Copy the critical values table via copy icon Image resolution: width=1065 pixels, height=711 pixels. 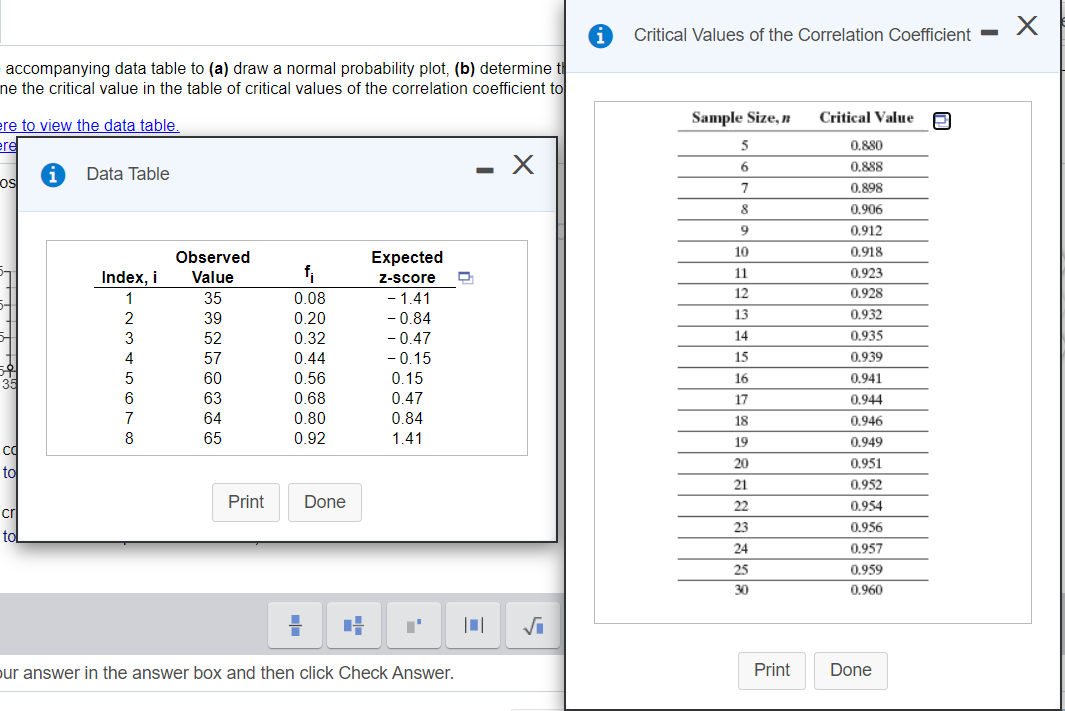[x=941, y=119]
